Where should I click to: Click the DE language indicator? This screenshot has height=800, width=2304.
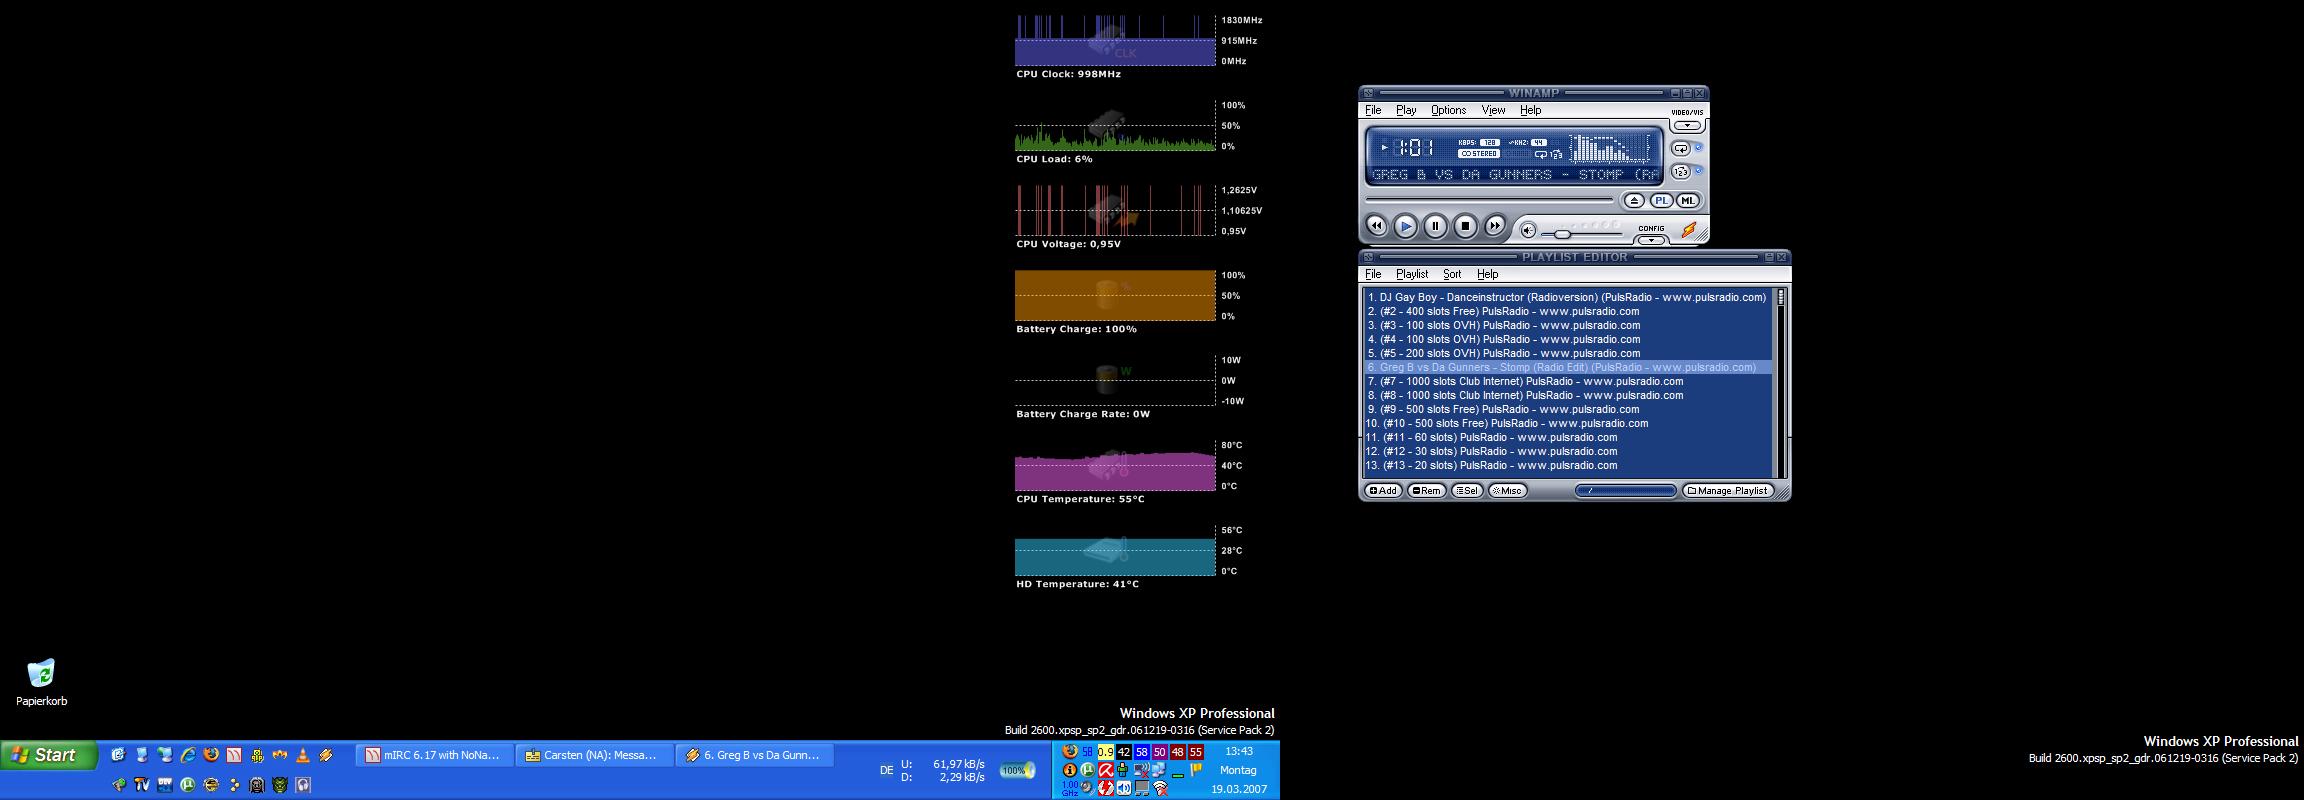point(886,770)
